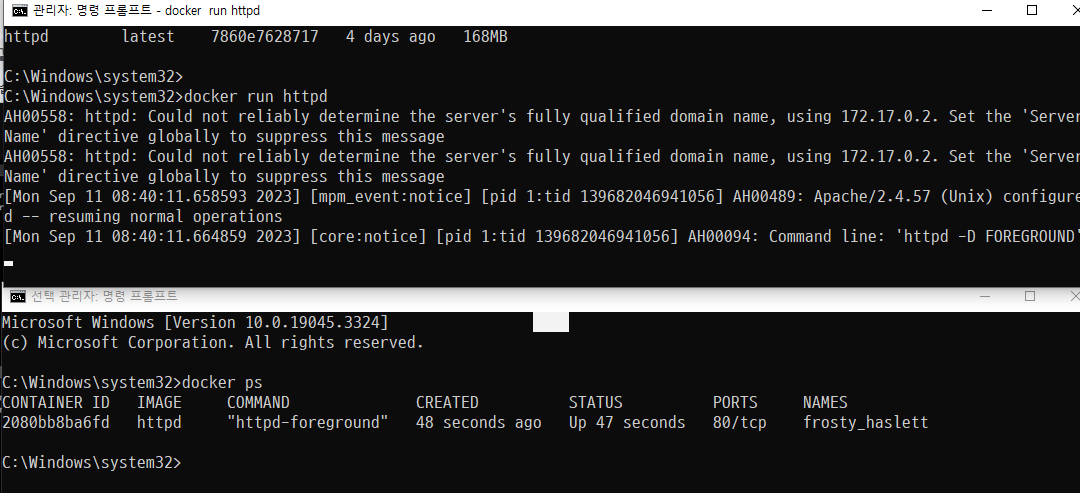Click the COMMAND column header
1080x493 pixels.
pyautogui.click(x=258, y=402)
